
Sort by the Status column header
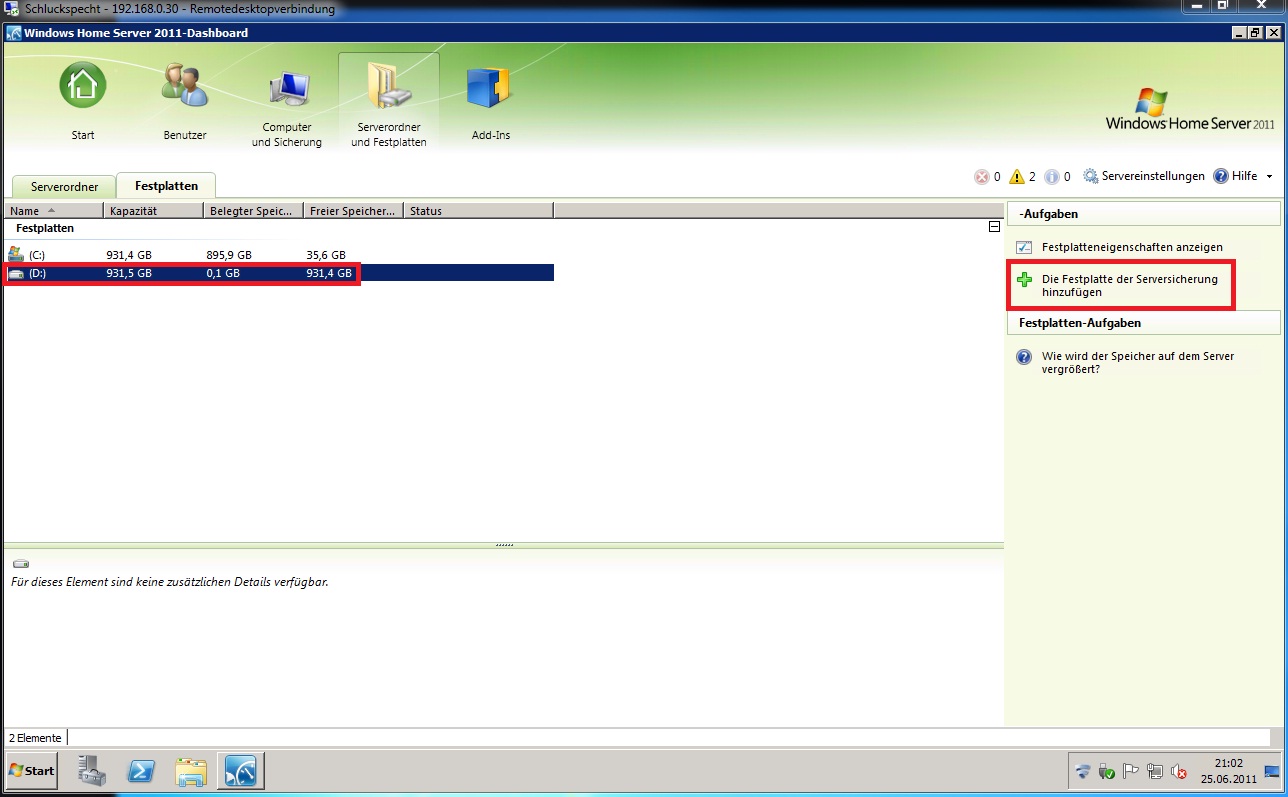479,211
